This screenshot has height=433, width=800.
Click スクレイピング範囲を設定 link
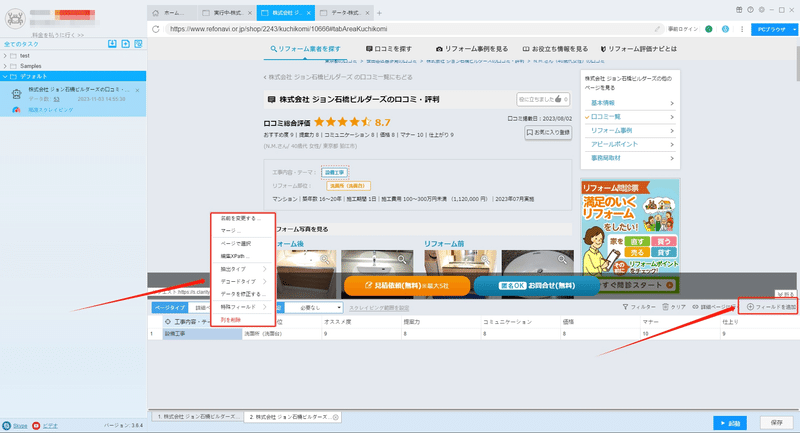click(x=379, y=308)
